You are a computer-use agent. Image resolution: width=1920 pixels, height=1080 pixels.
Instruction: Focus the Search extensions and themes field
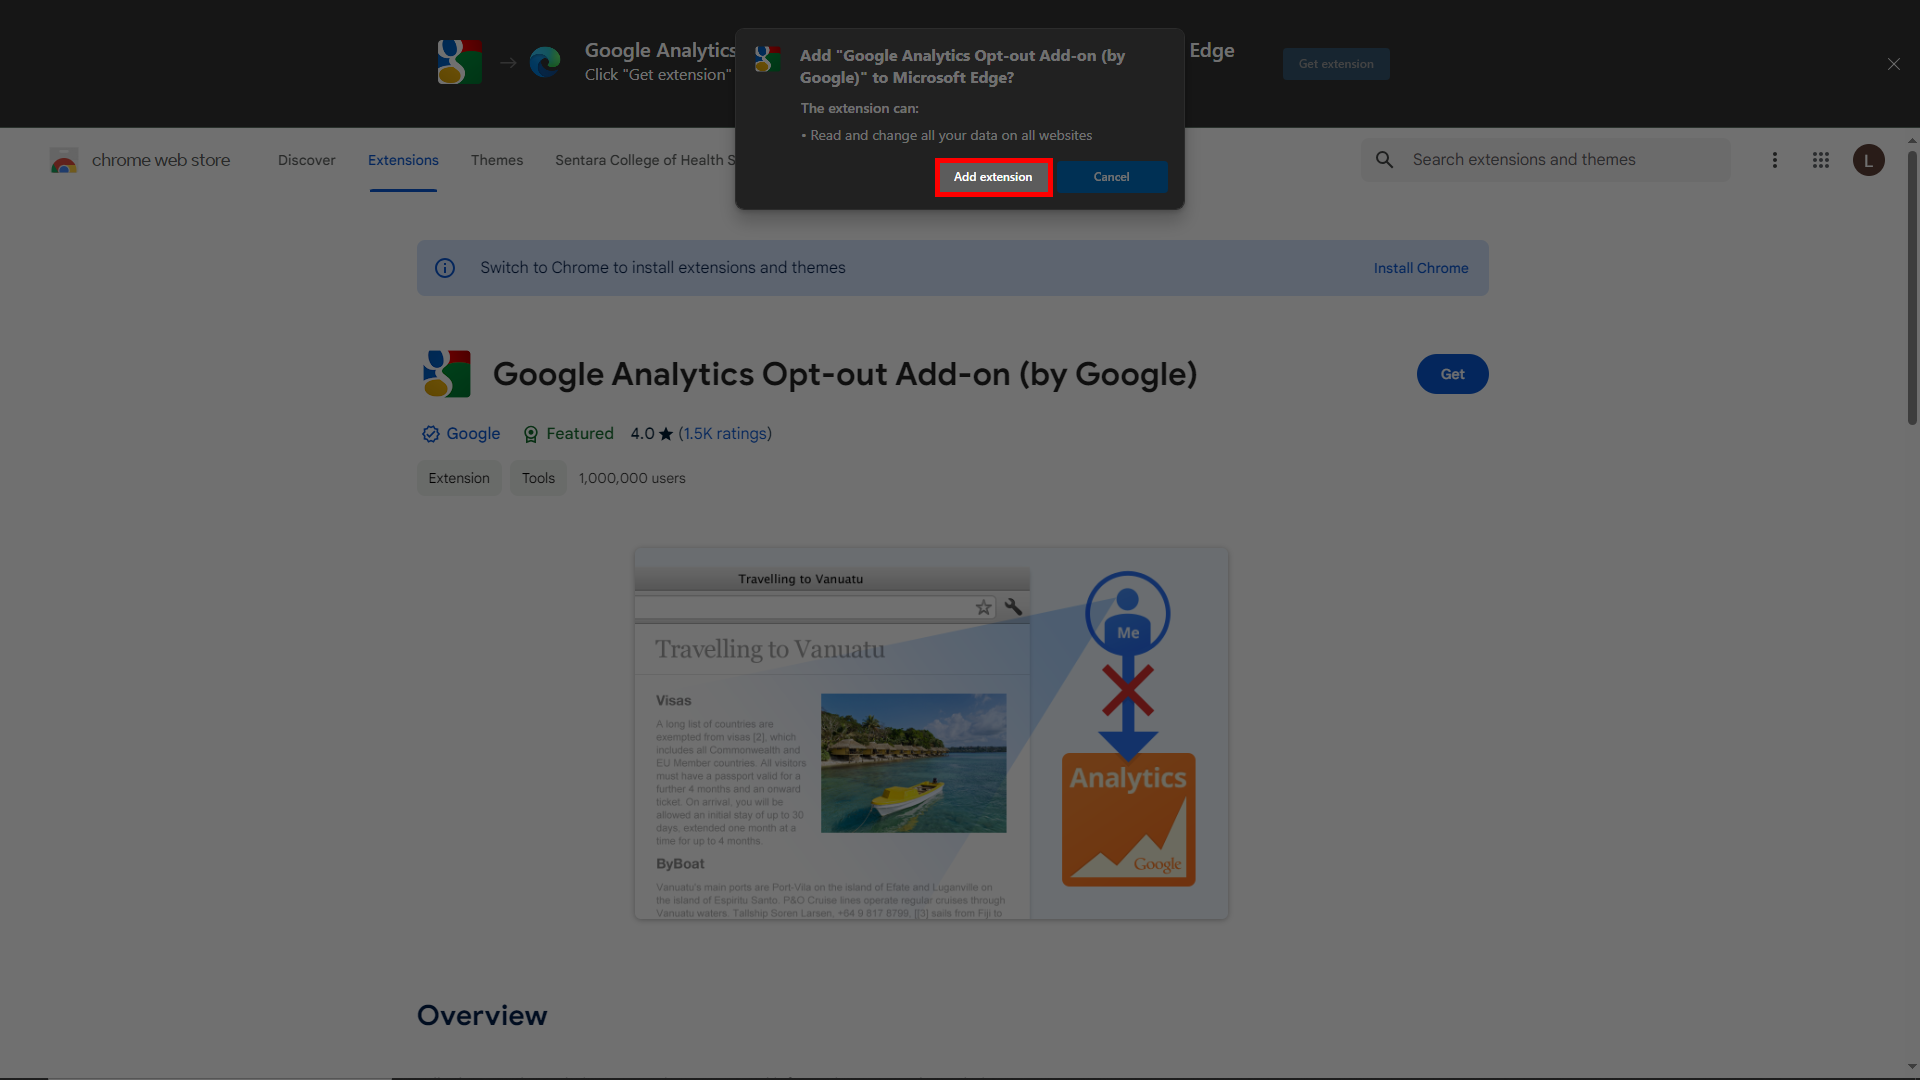click(1546, 160)
